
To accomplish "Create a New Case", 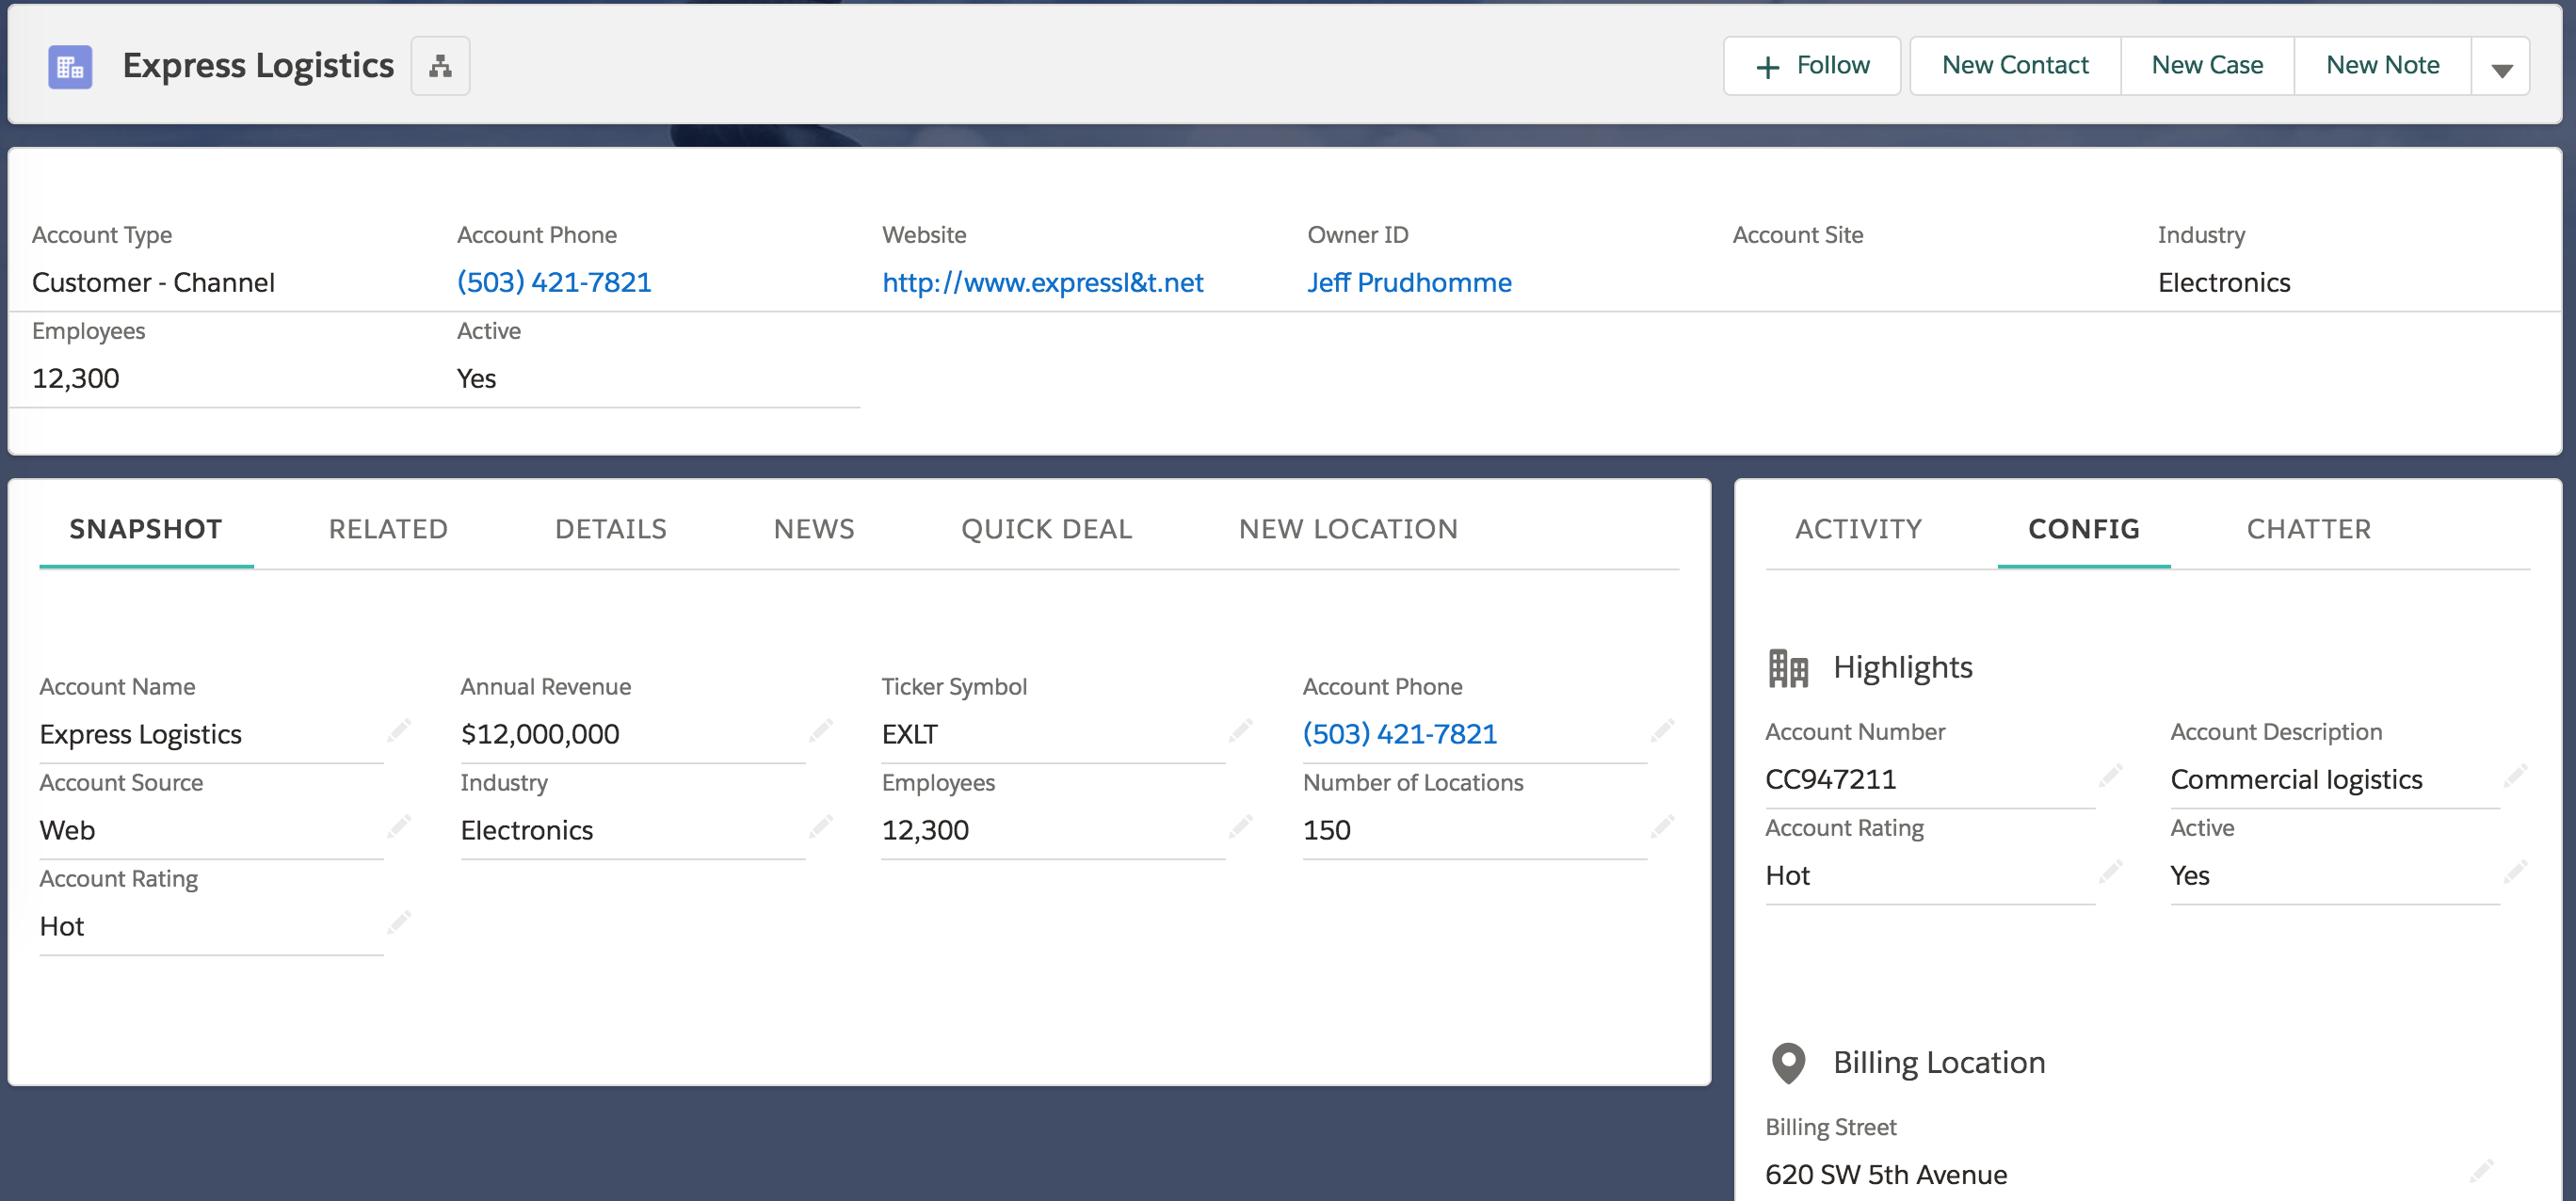I will point(2206,66).
